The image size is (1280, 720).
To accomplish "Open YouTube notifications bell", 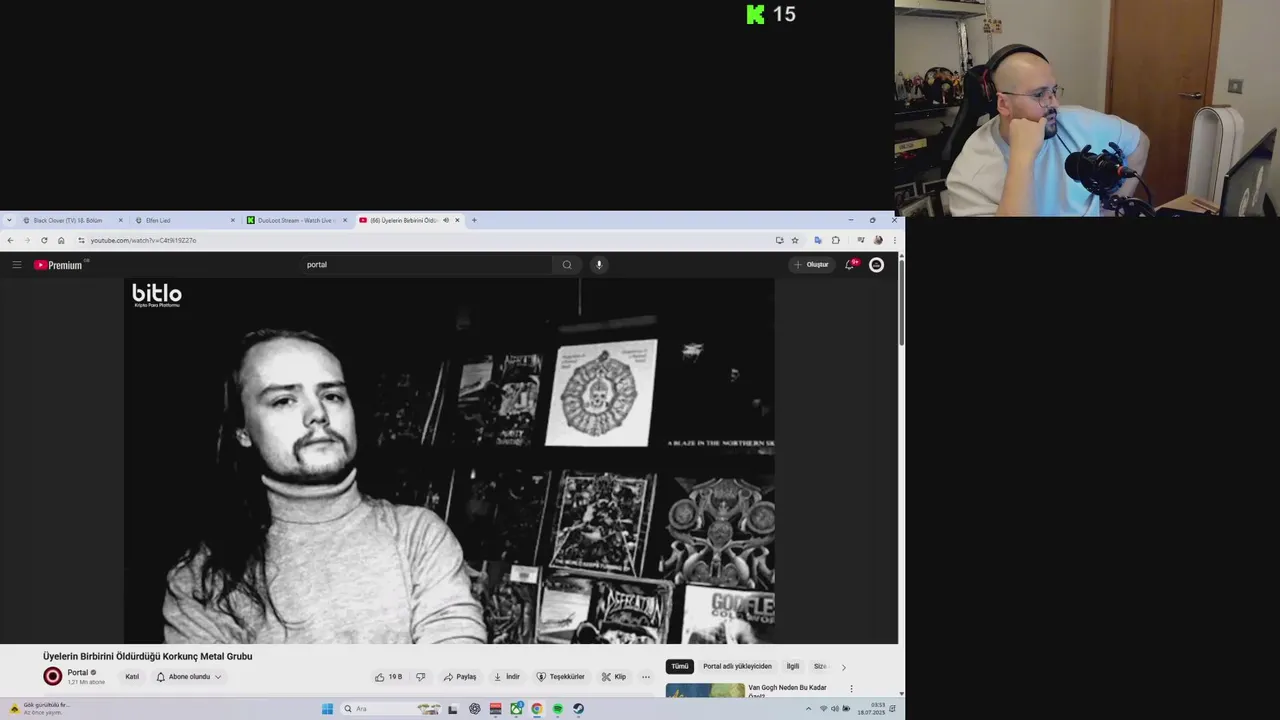I will (x=850, y=265).
